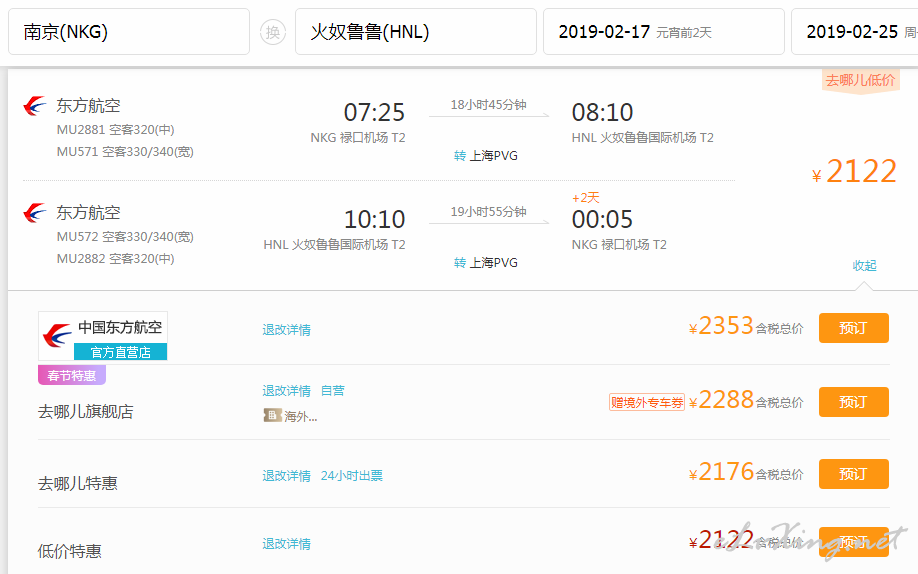The image size is (918, 574).
Task: Click the China Eastern logo beside MU2881
Action: tap(35, 106)
